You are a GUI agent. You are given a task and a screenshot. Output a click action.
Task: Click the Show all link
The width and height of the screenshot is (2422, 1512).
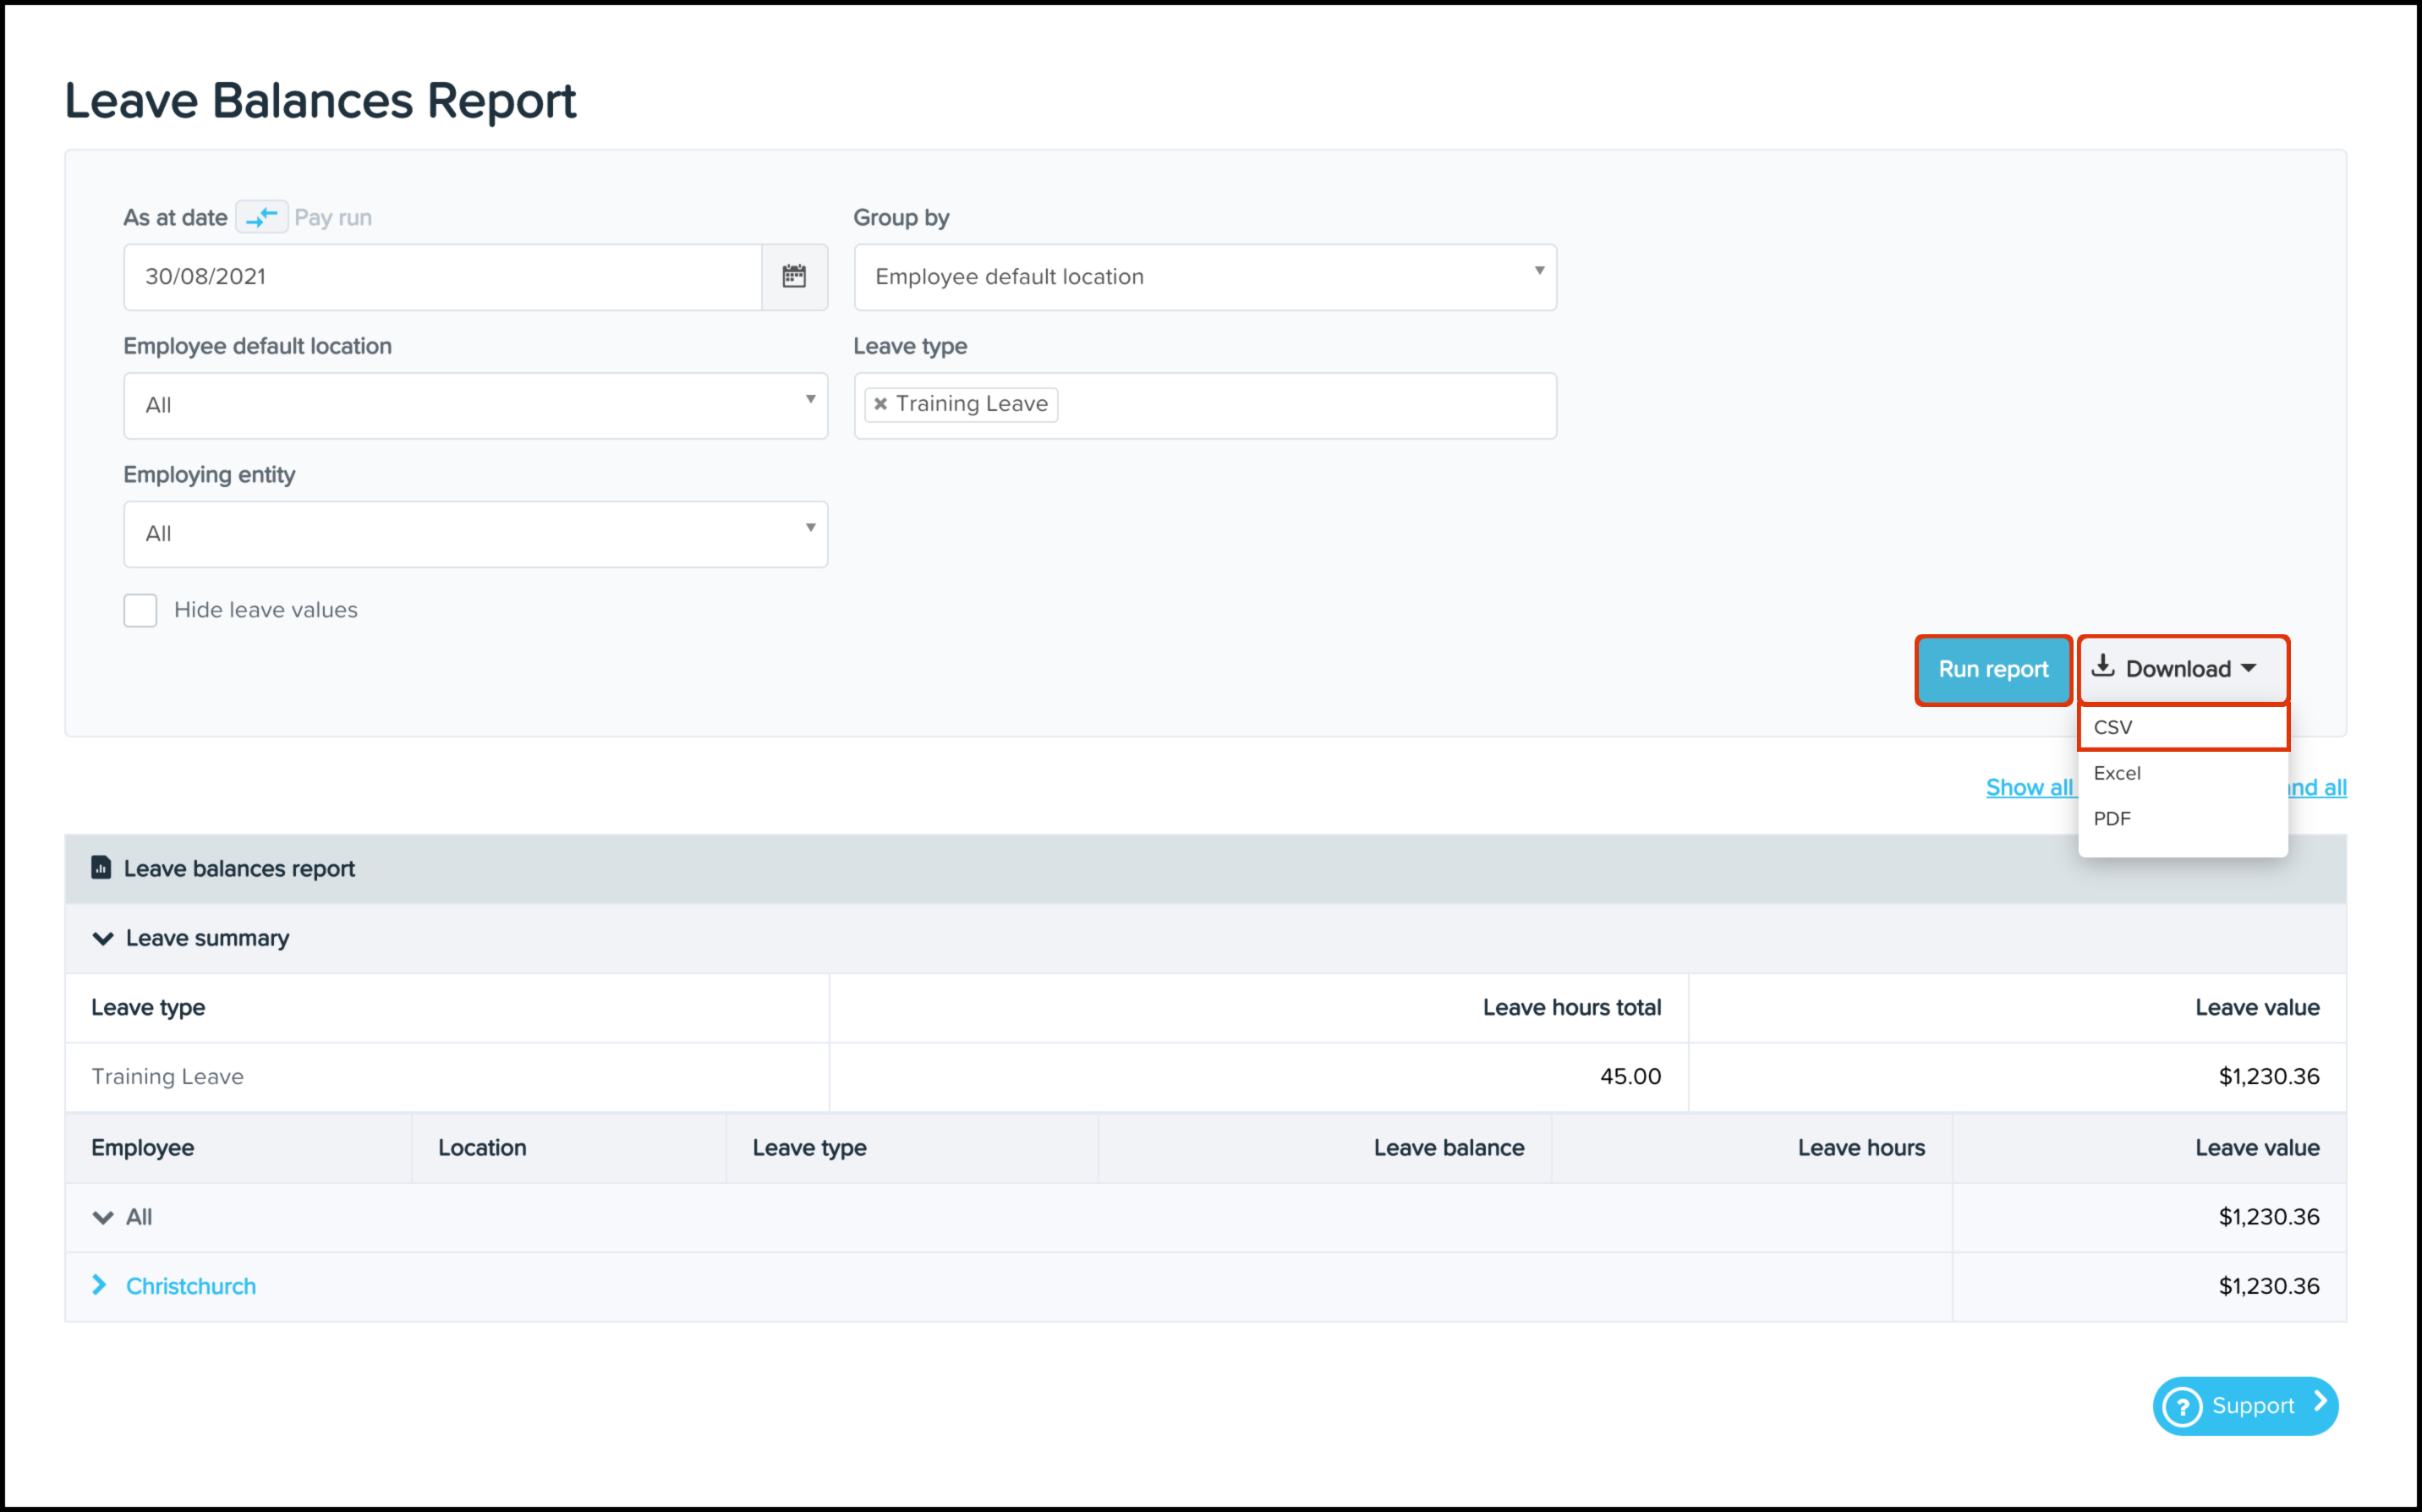pyautogui.click(x=2028, y=787)
